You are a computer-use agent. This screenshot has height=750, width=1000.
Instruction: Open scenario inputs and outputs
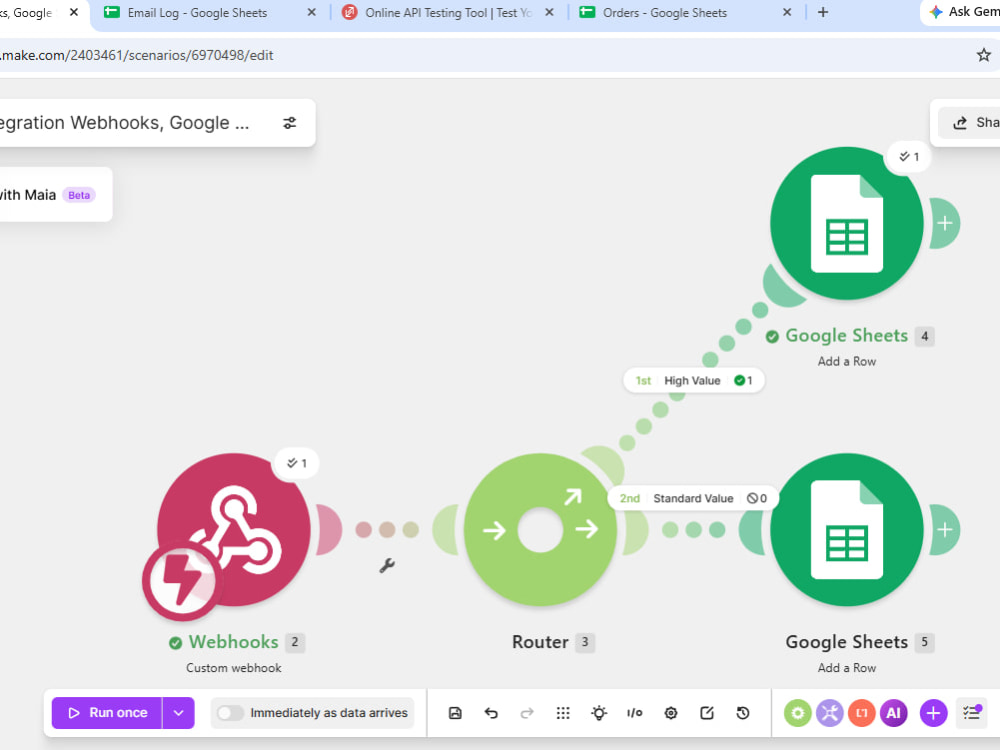tap(635, 713)
